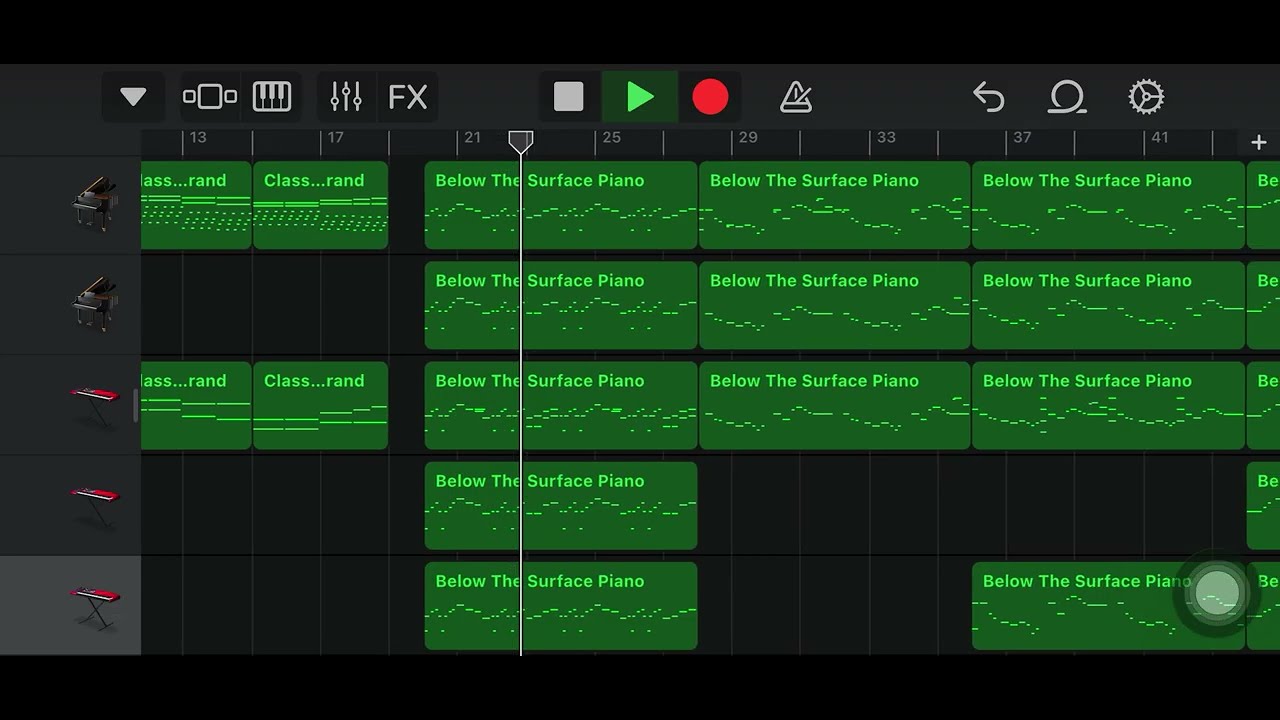Switch to Tracks view button
Viewport: 1280px width, 720px height.
[210, 97]
